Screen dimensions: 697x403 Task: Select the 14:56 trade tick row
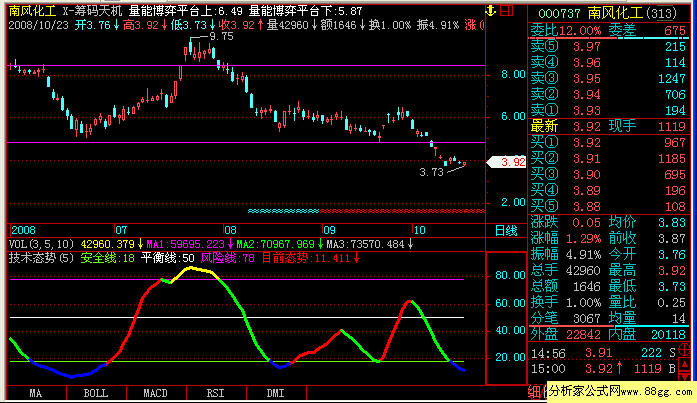point(604,353)
